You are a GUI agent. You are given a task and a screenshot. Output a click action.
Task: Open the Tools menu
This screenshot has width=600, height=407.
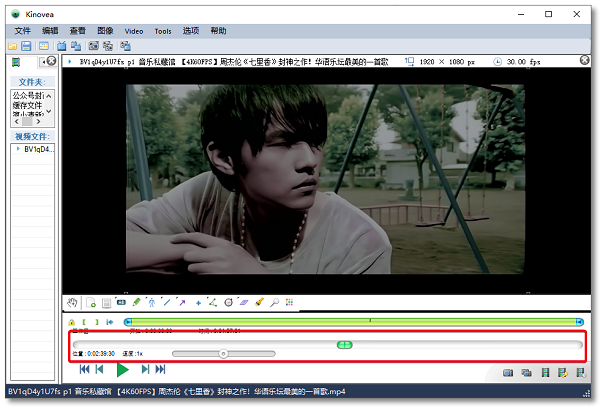[x=163, y=31]
